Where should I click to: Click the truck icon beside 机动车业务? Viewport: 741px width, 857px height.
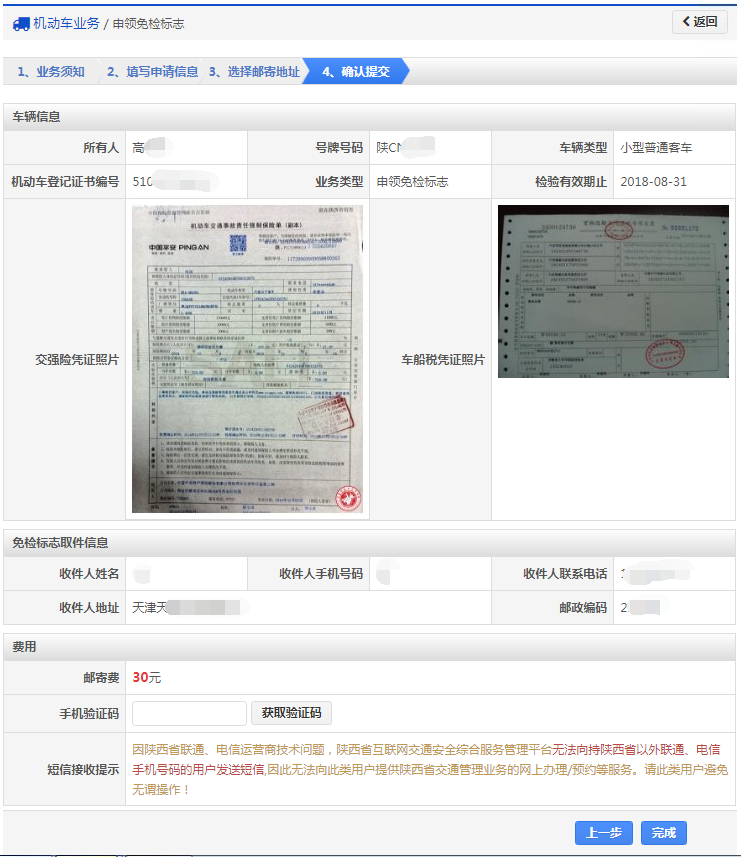click(x=20, y=23)
